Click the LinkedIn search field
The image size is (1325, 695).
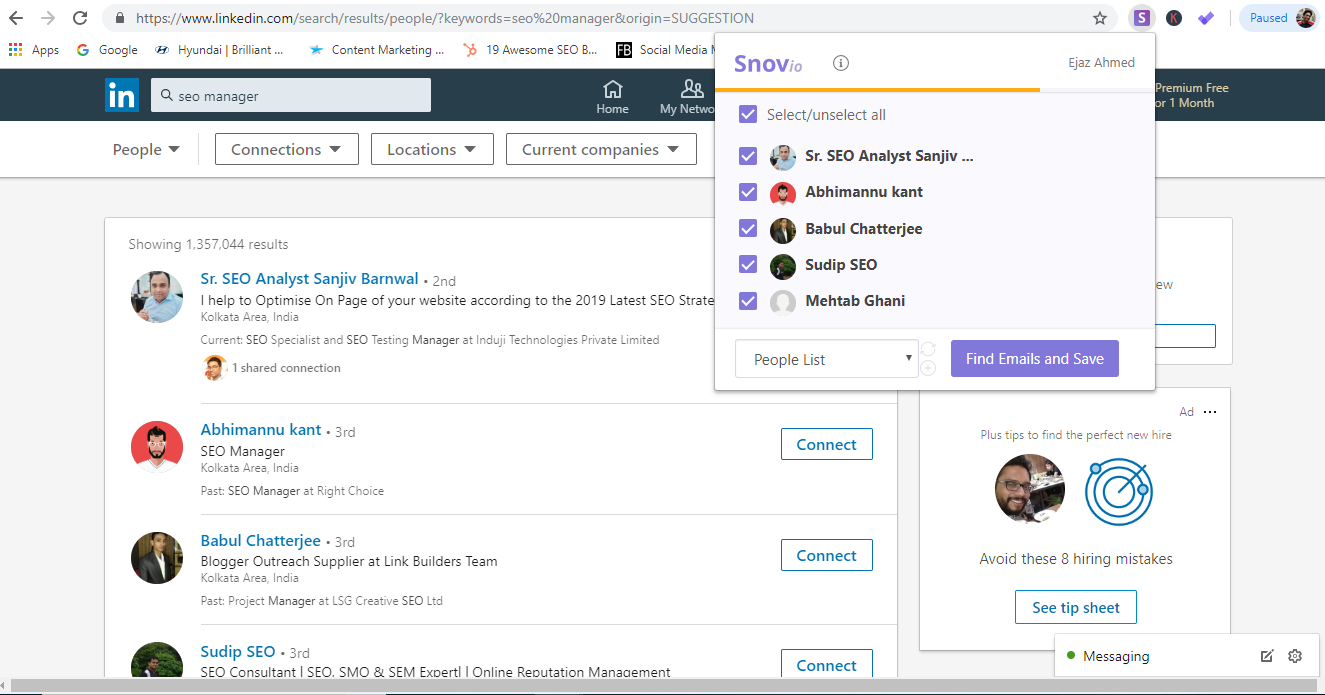pyautogui.click(x=291, y=95)
